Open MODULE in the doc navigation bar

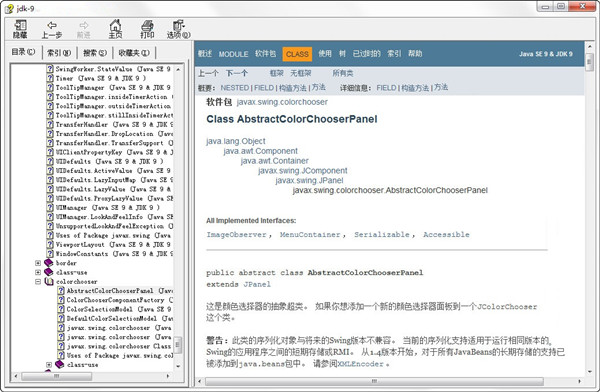coord(233,54)
